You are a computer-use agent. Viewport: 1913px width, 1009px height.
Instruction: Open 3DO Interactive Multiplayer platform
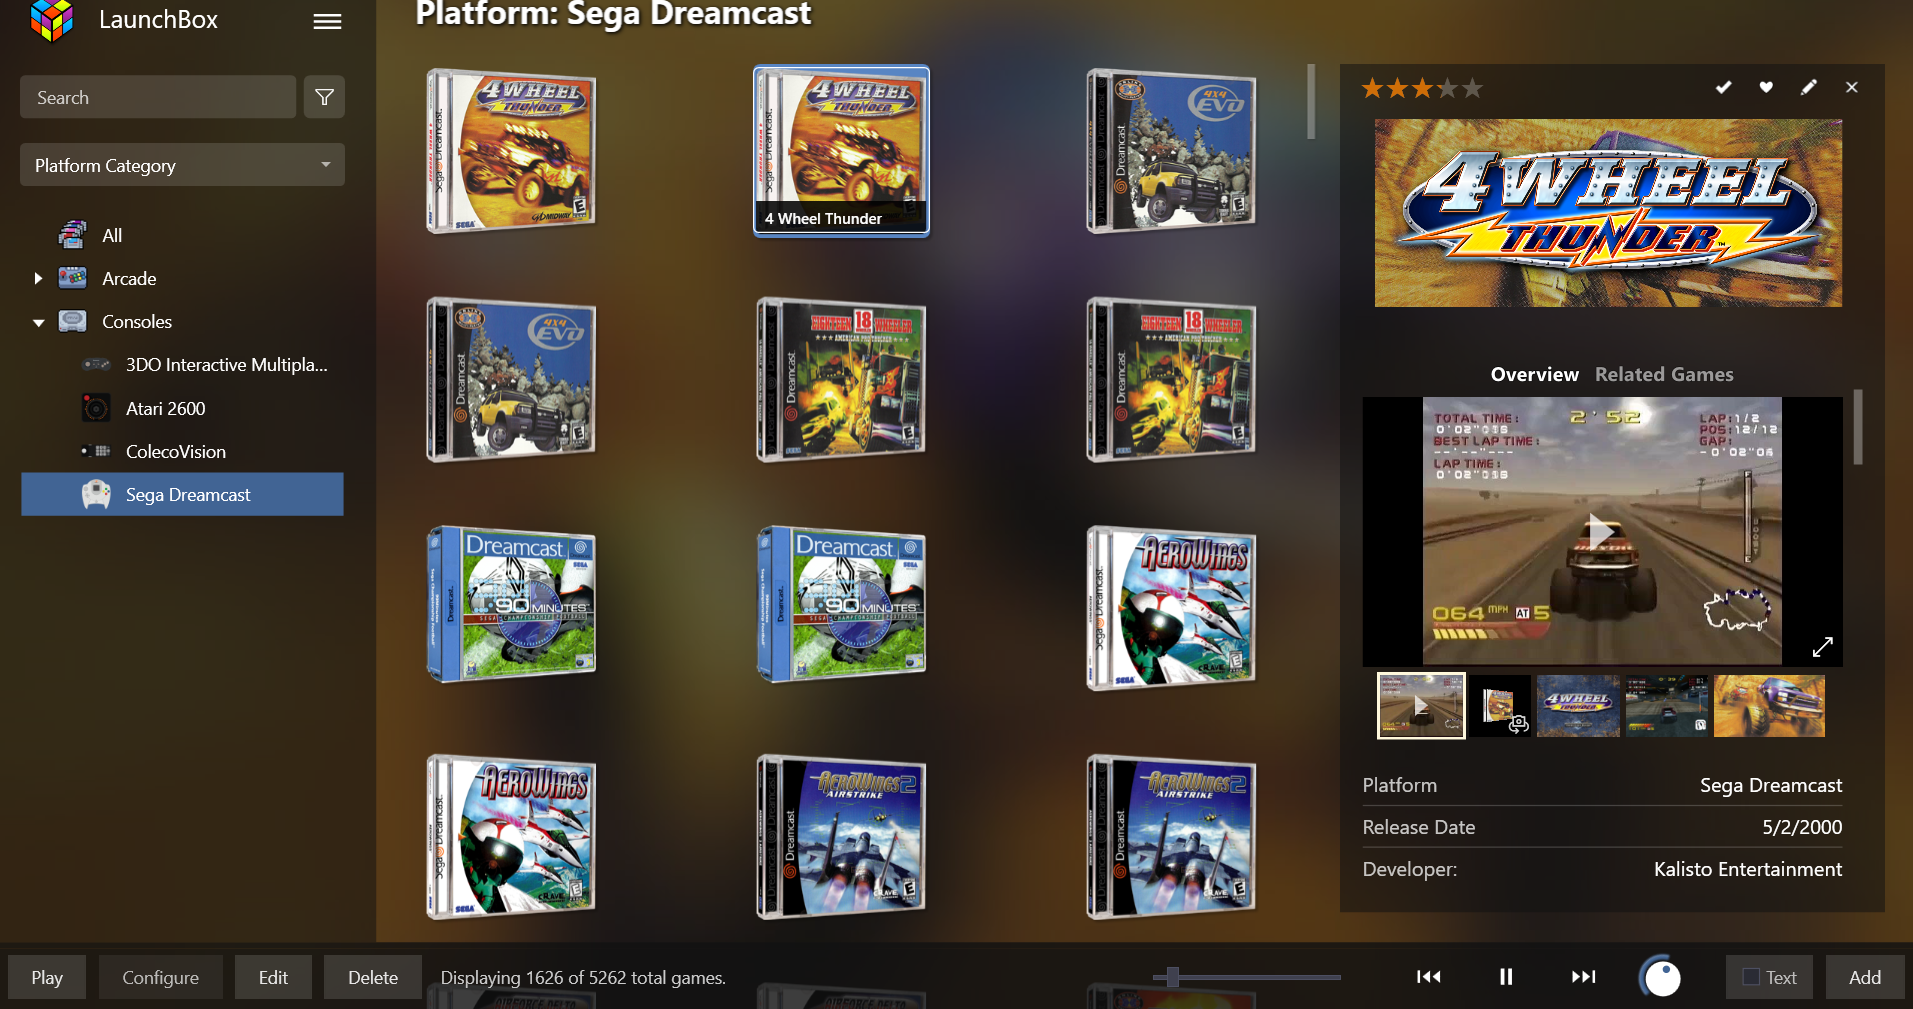(226, 365)
